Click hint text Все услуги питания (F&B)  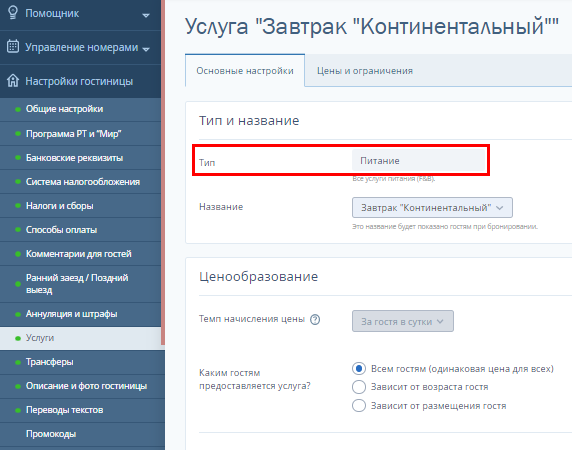coord(394,179)
